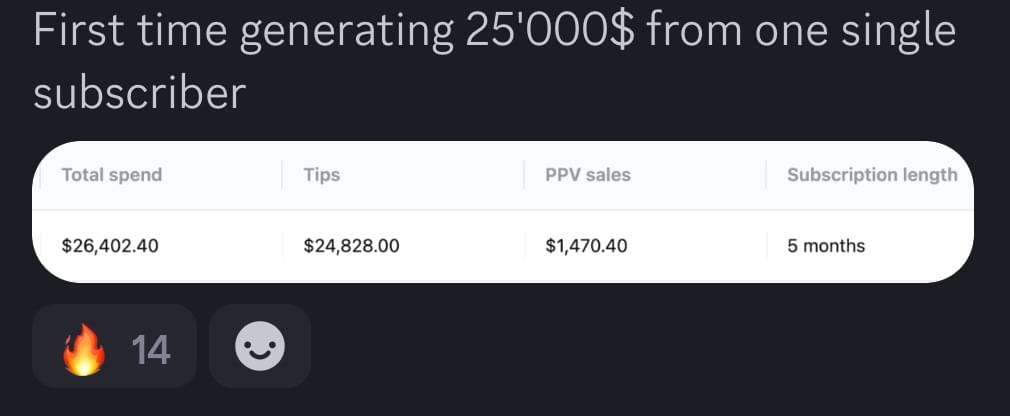Click the $26,402.40 total spend value

click(110, 245)
